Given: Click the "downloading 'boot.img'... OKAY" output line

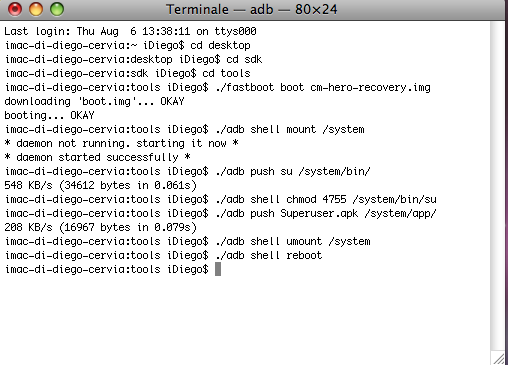Looking at the screenshot, I should (94, 101).
